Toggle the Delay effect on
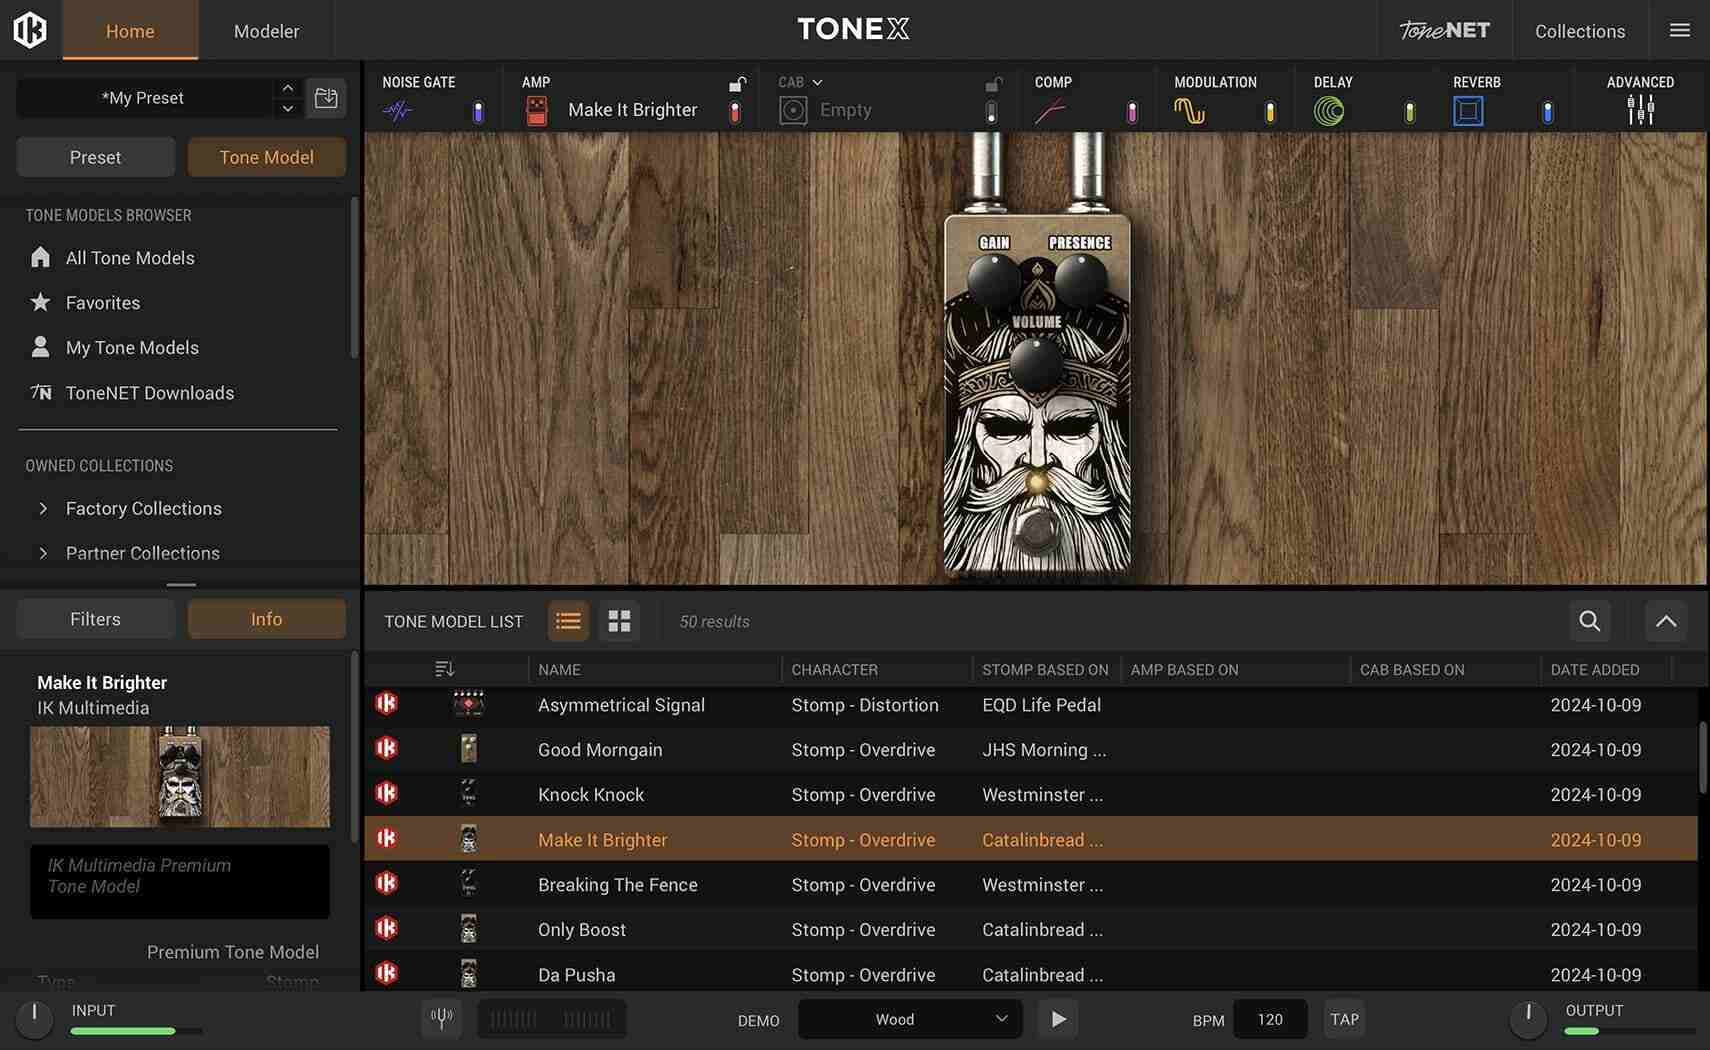Viewport: 1710px width, 1050px height. (1409, 112)
